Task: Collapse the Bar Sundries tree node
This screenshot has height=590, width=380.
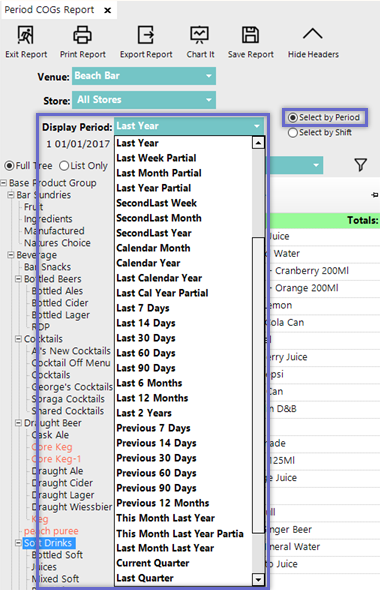Action: [x=11, y=195]
